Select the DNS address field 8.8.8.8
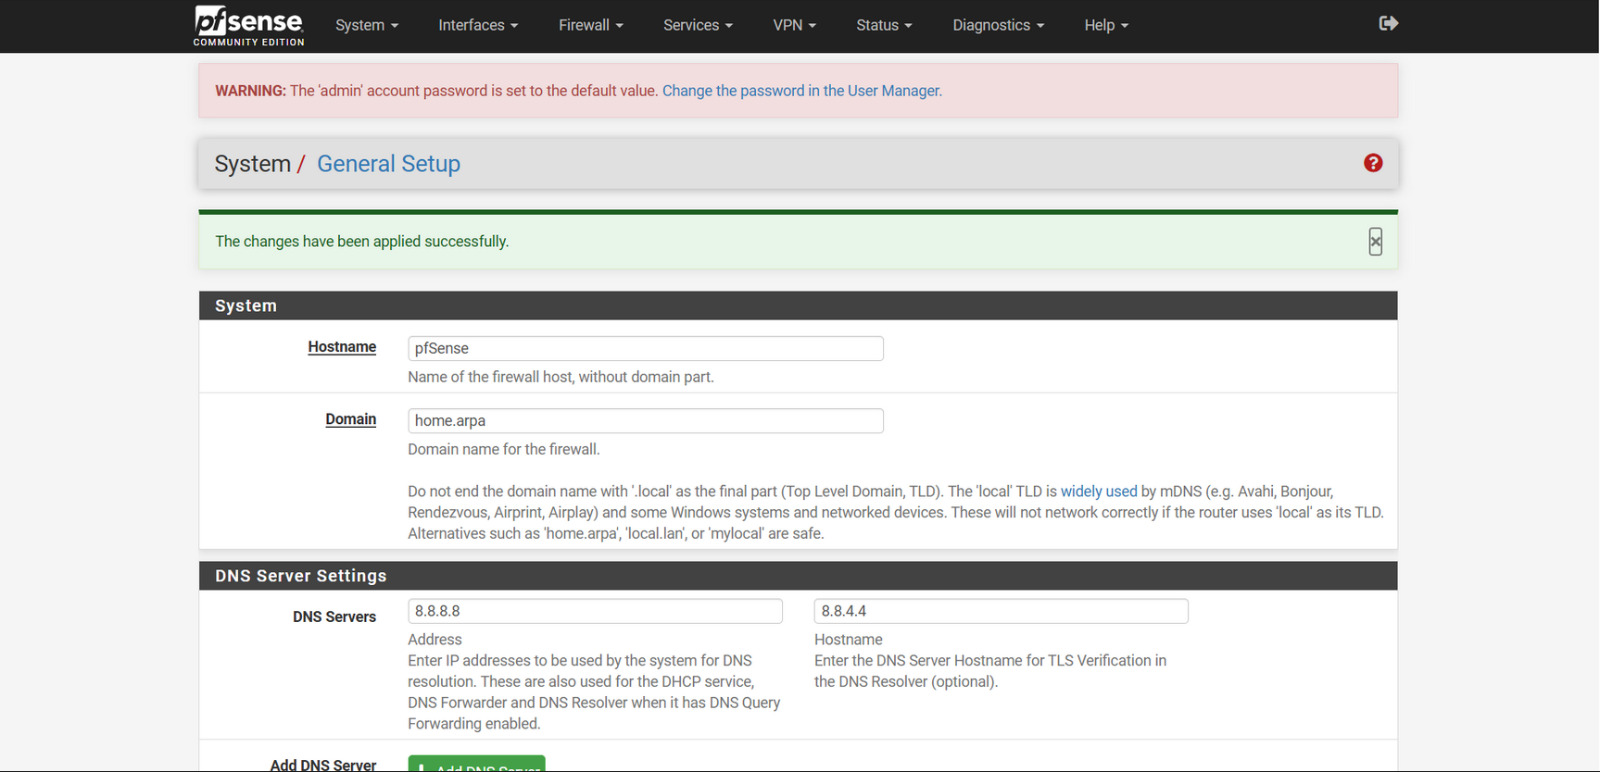This screenshot has height=772, width=1600. tap(594, 611)
